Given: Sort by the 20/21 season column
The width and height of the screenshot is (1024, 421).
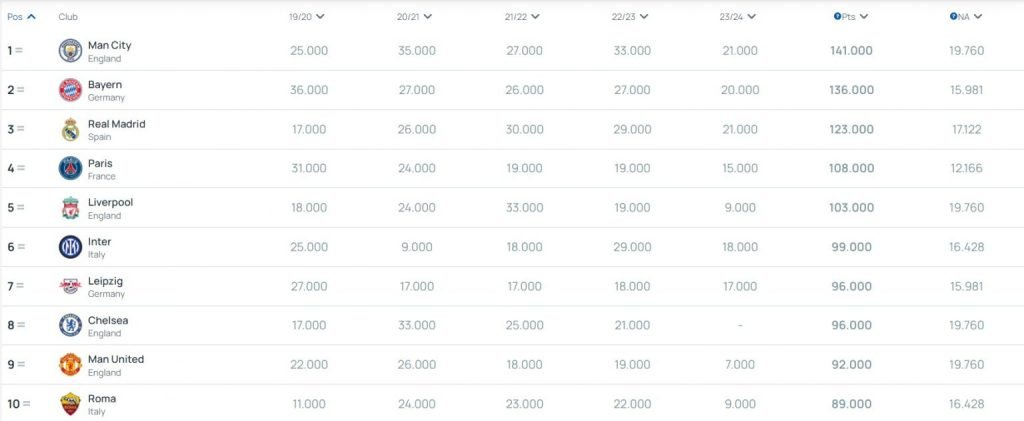Looking at the screenshot, I should coord(414,17).
